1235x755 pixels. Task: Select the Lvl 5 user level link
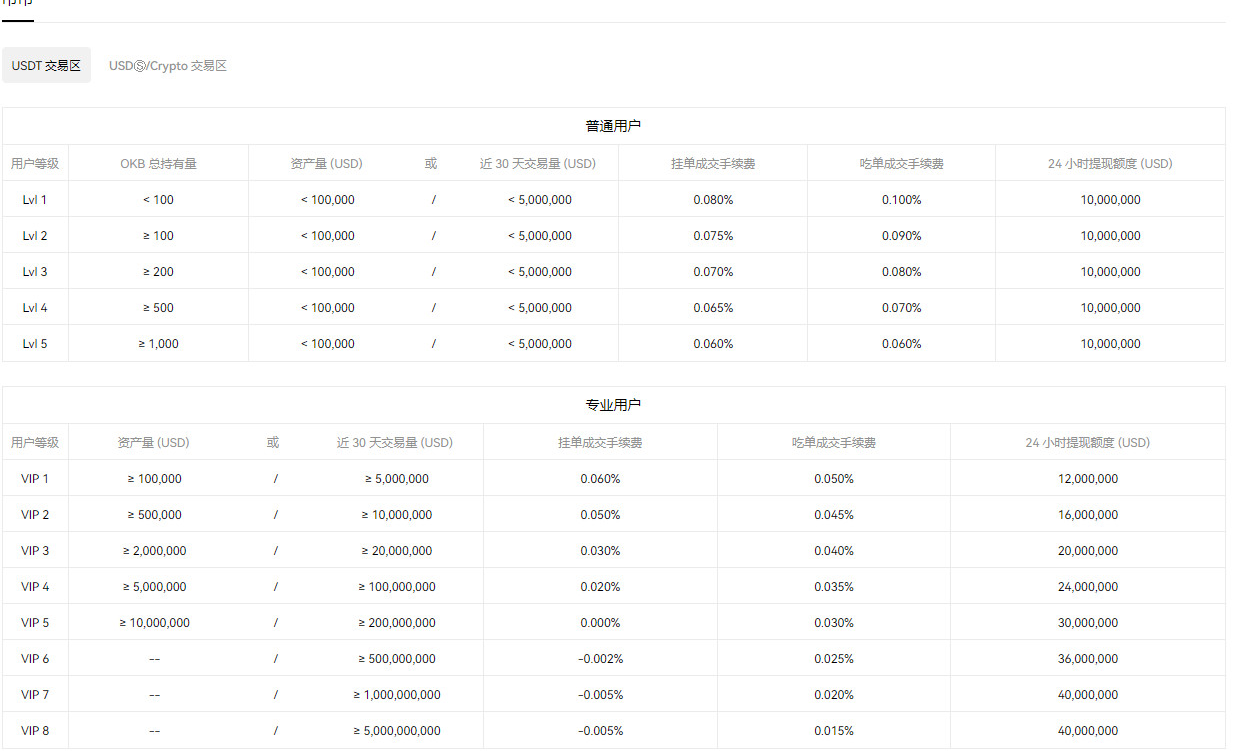(x=35, y=343)
